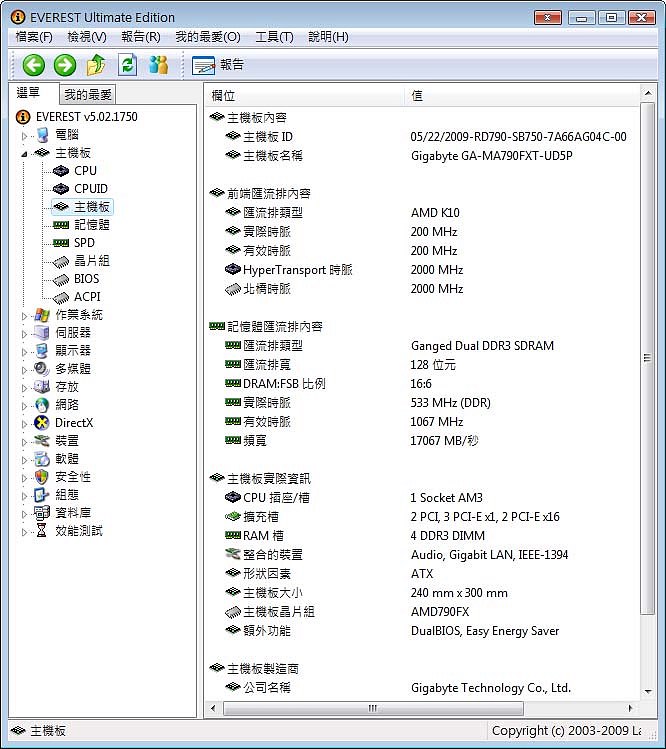
Task: Click Gigabyte Technology Co., Ltd. company name
Action: pyautogui.click(x=491, y=688)
